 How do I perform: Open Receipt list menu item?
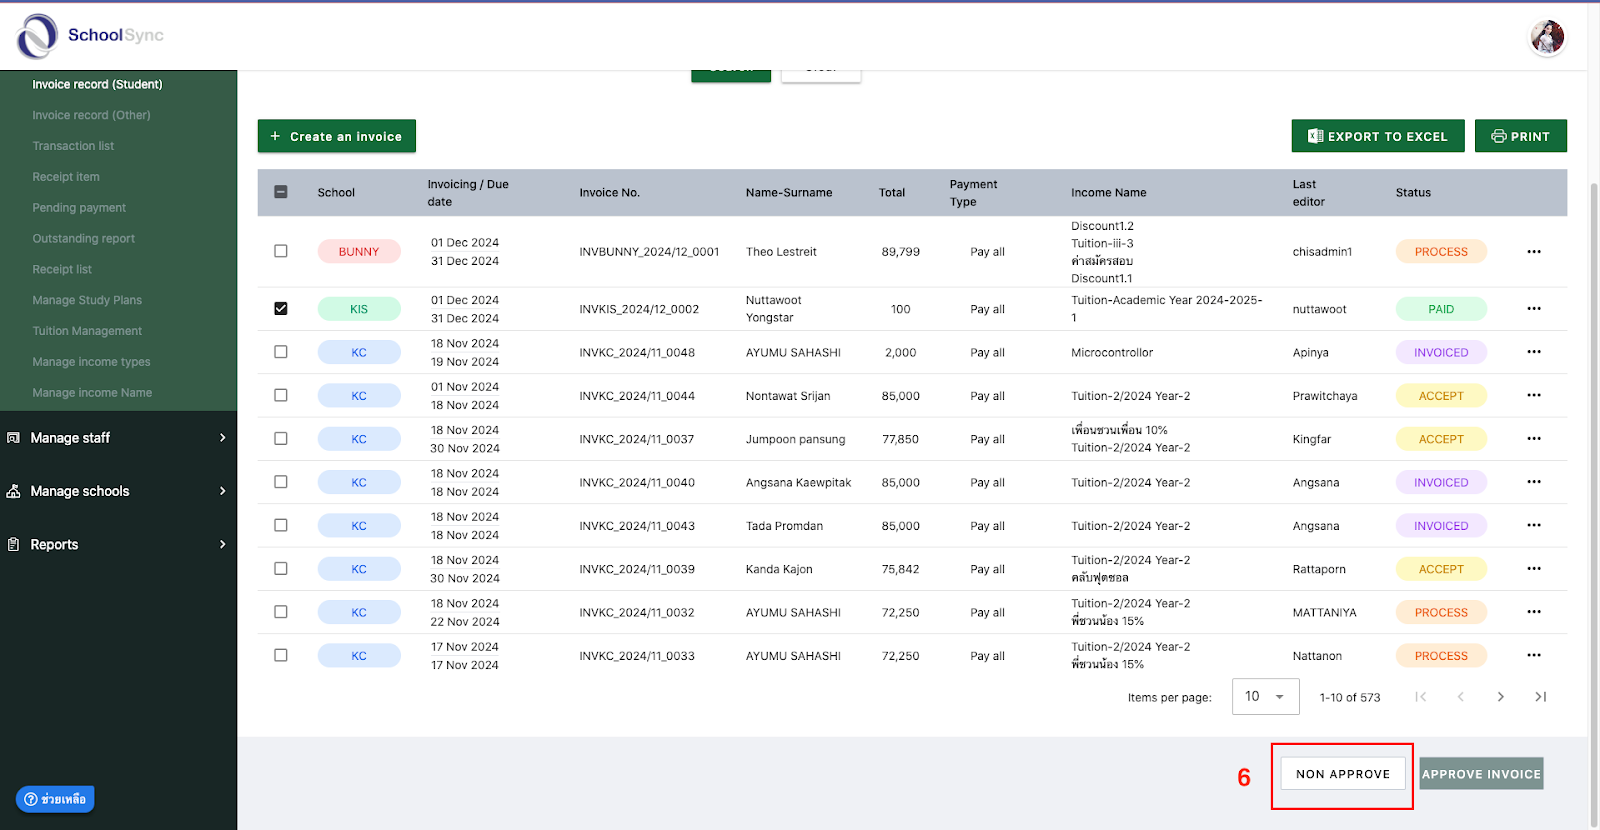[x=62, y=270]
